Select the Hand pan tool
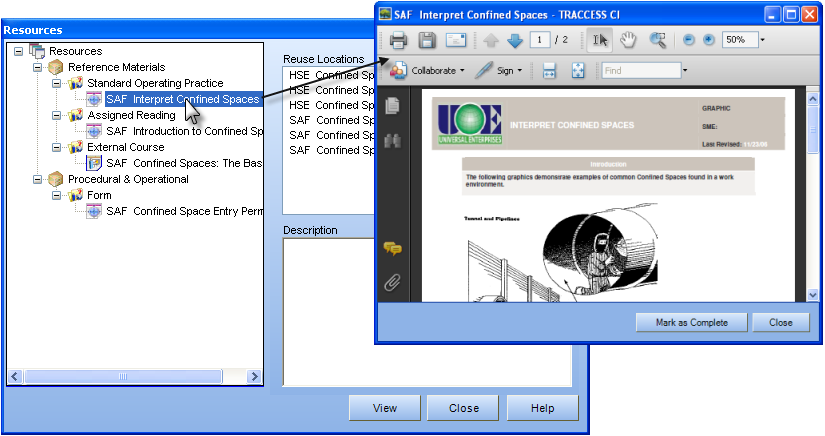 pos(628,40)
